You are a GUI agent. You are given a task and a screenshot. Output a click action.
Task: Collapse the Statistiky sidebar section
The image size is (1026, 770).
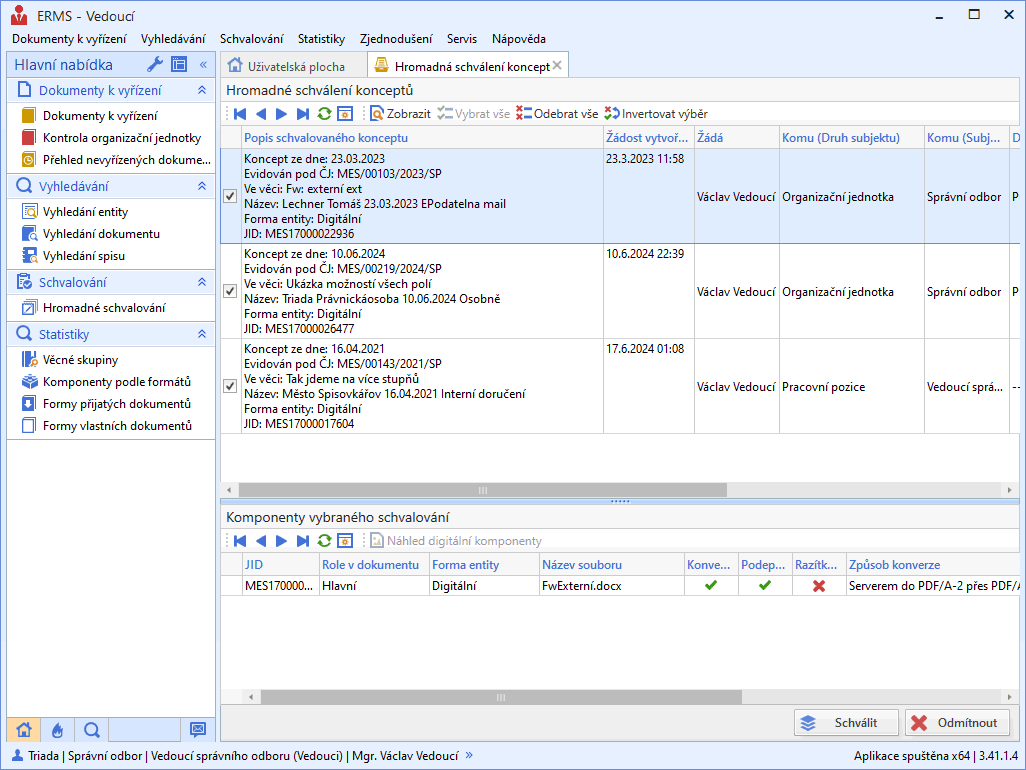(x=202, y=334)
